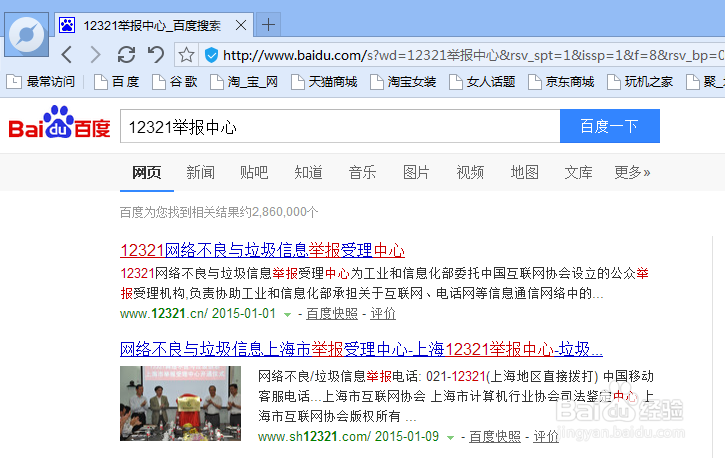Go forward with the forward arrow
The height and width of the screenshot is (458, 725).
(95, 55)
